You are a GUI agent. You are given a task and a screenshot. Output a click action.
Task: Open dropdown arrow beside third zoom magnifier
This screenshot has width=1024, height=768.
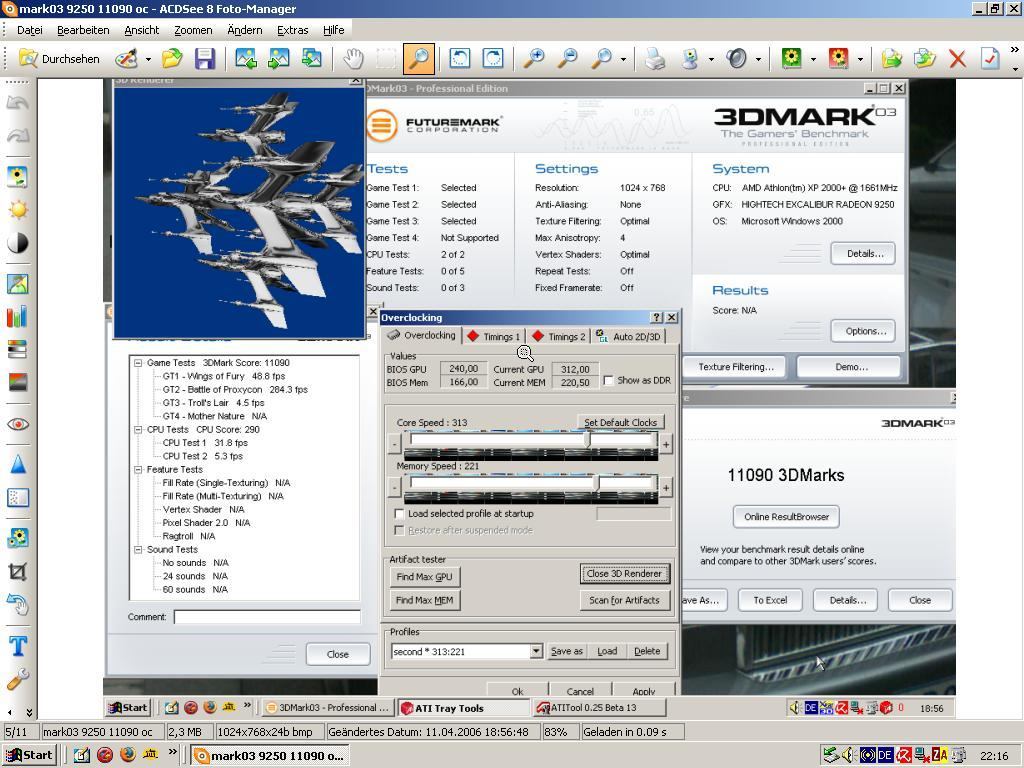pyautogui.click(x=624, y=59)
